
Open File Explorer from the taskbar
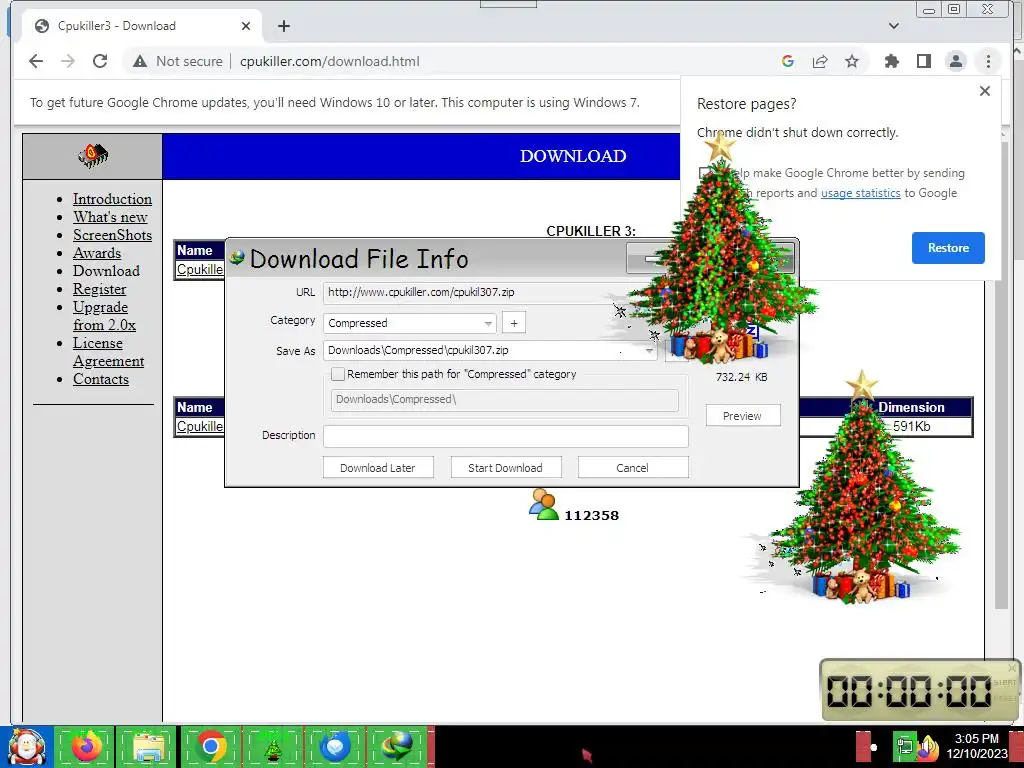[x=147, y=747]
